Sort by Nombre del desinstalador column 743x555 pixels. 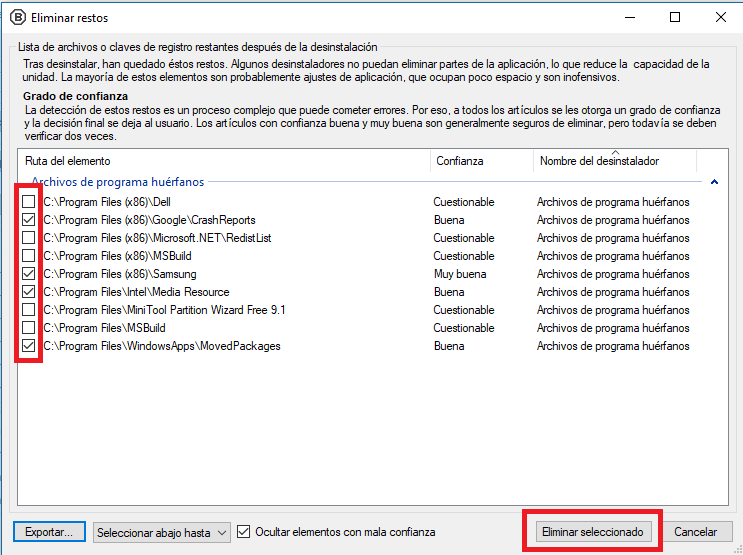[615, 161]
